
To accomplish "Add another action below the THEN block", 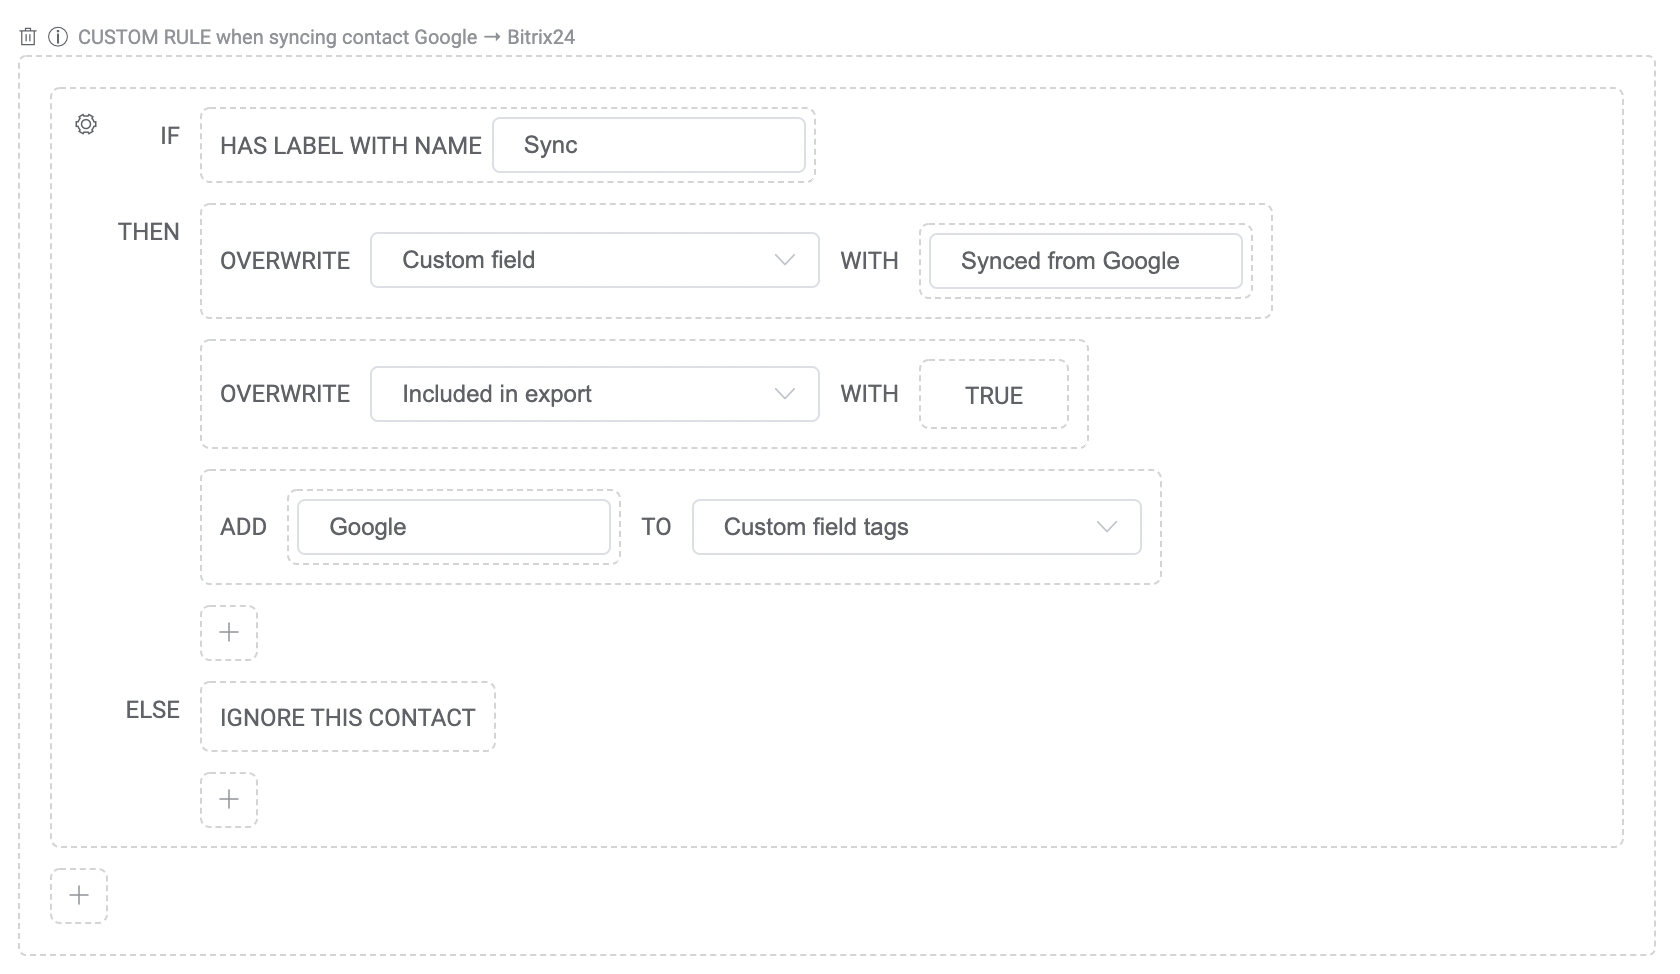I will (229, 632).
